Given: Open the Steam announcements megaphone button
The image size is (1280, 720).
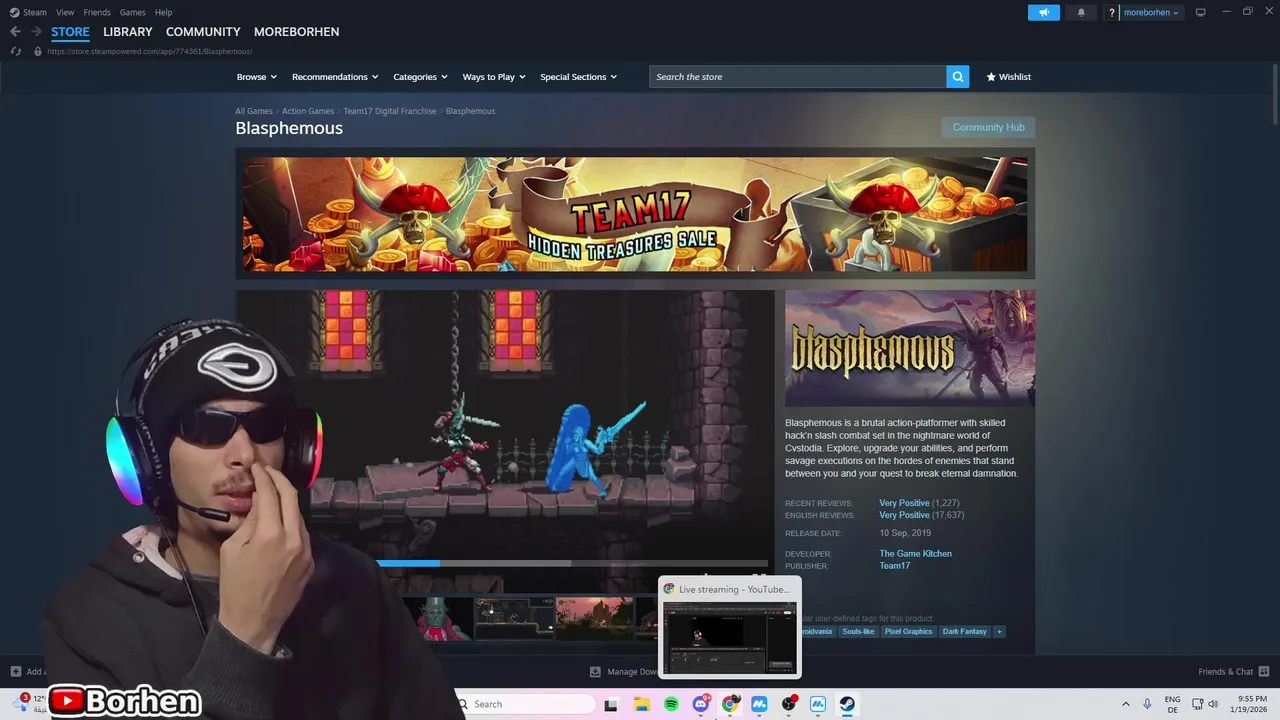Looking at the screenshot, I should [x=1043, y=12].
